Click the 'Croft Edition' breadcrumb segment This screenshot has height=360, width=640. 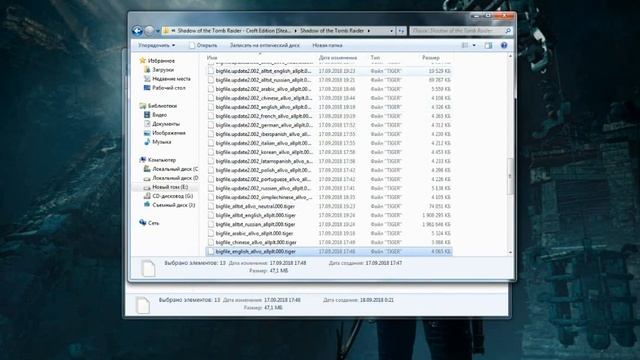tap(234, 31)
